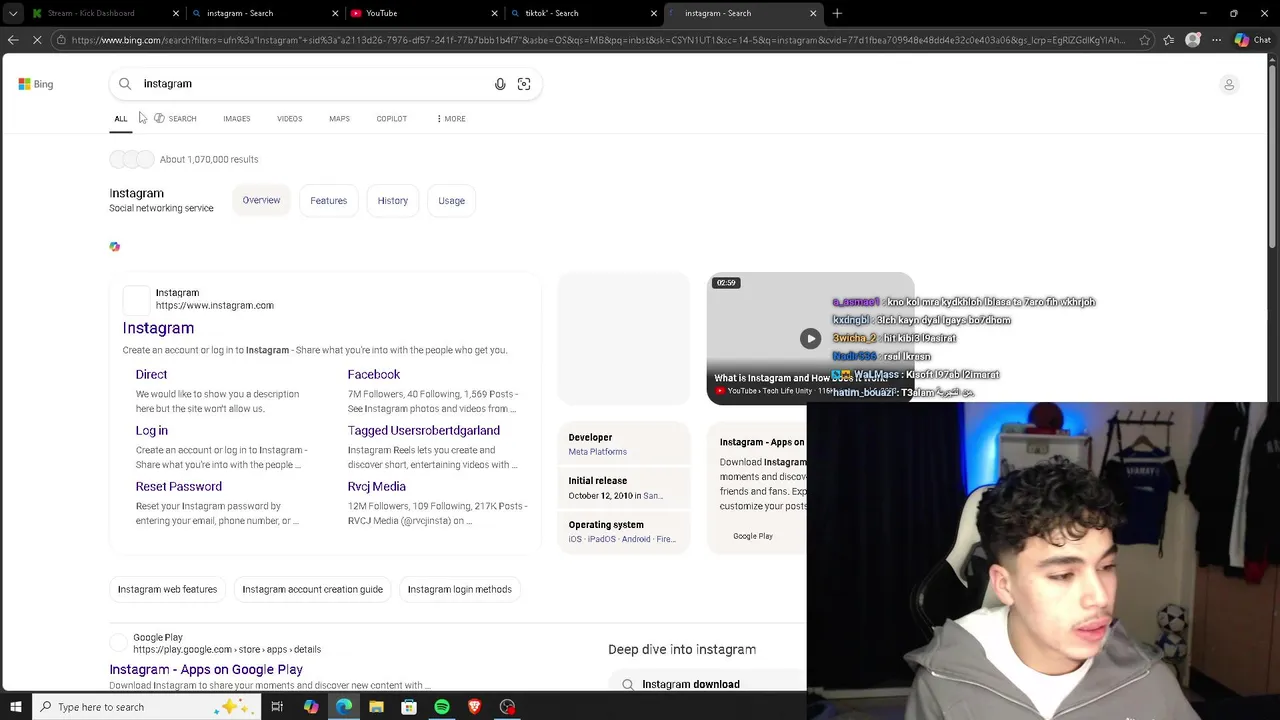Viewport: 1280px width, 720px height.
Task: Open a new browser tab
Action: tap(837, 13)
